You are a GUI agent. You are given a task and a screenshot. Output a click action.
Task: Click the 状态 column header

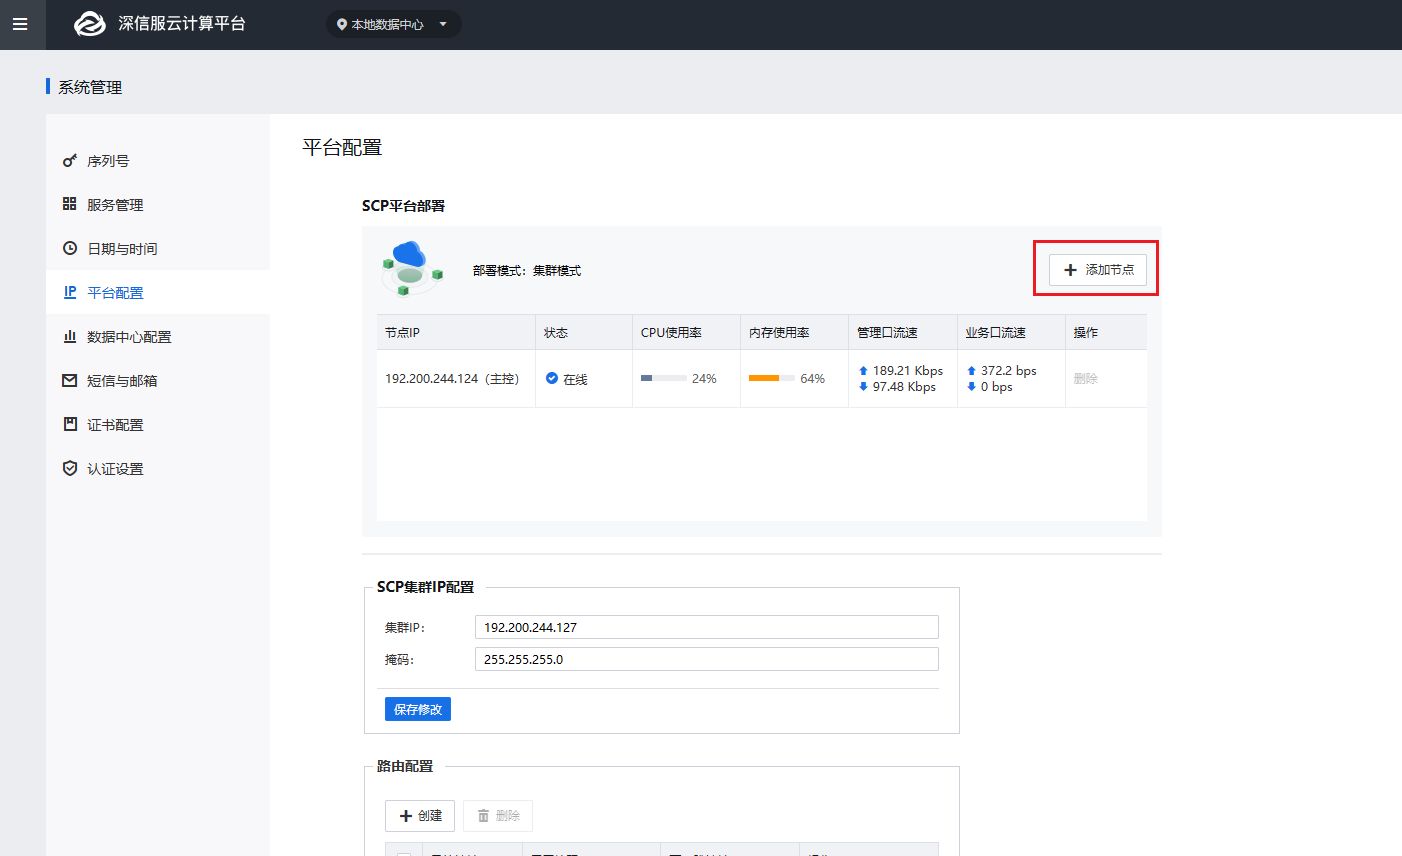pyautogui.click(x=584, y=332)
